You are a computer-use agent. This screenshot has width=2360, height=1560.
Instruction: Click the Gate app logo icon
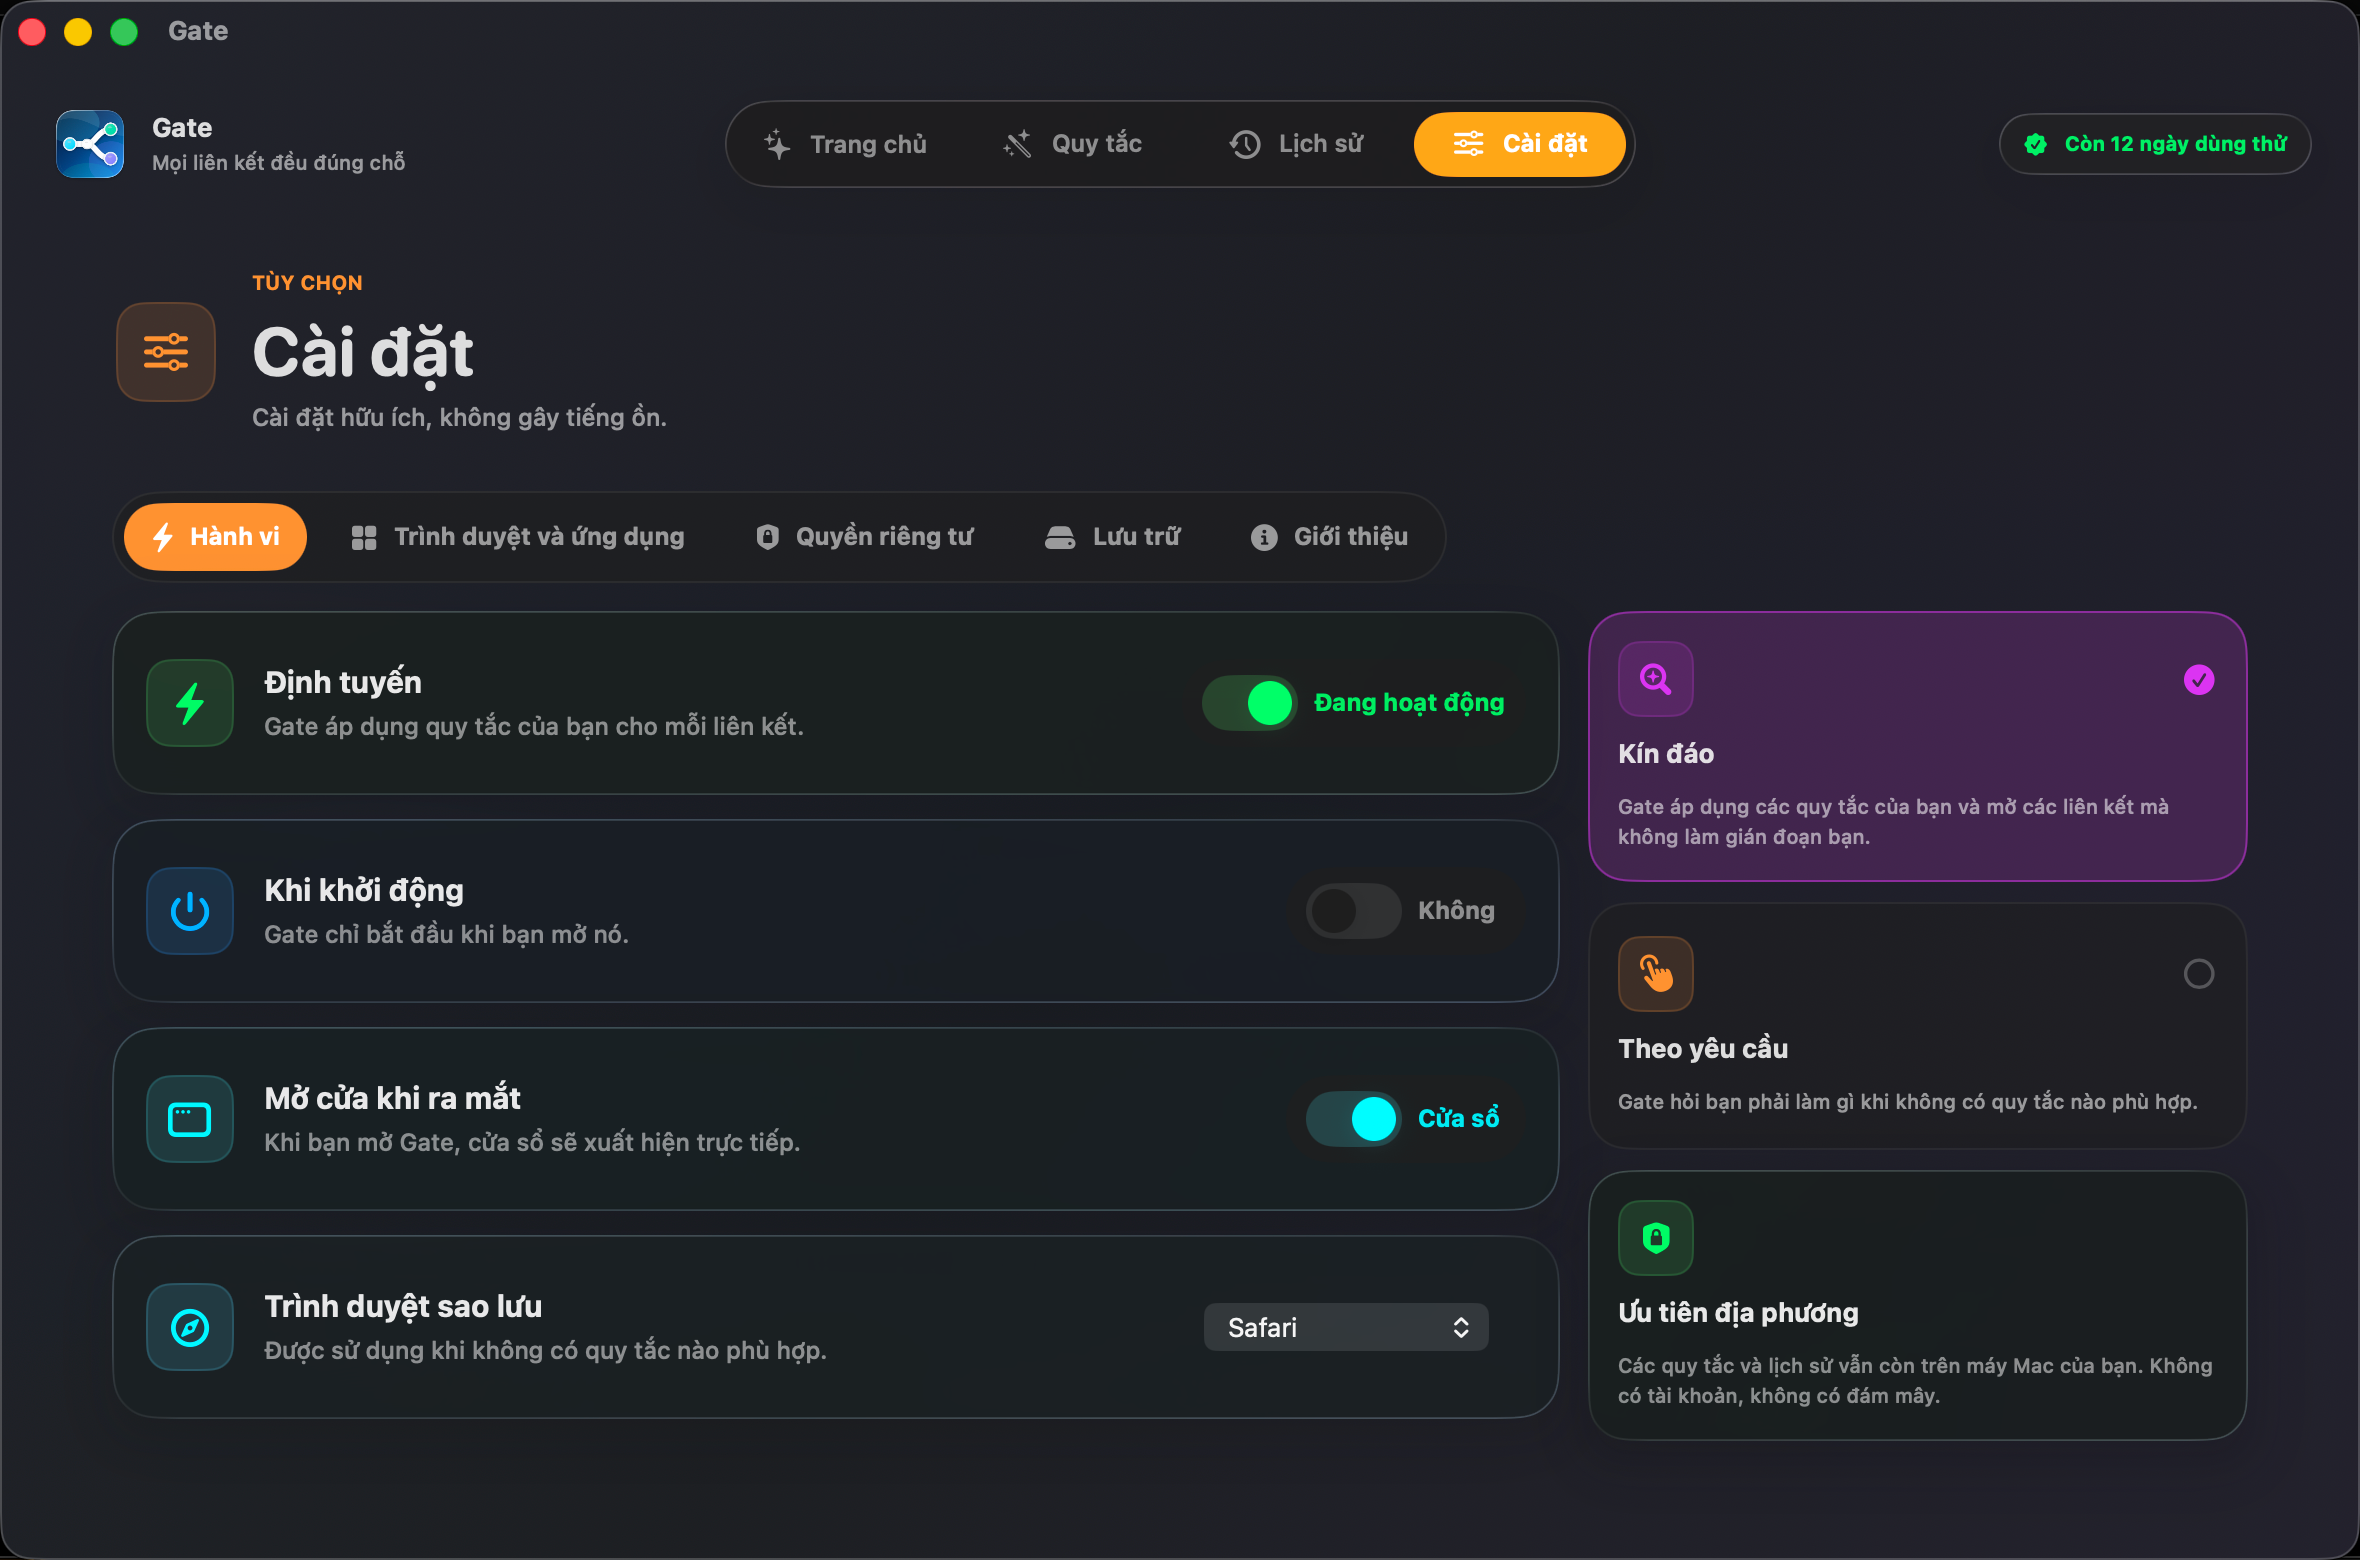pos(90,144)
